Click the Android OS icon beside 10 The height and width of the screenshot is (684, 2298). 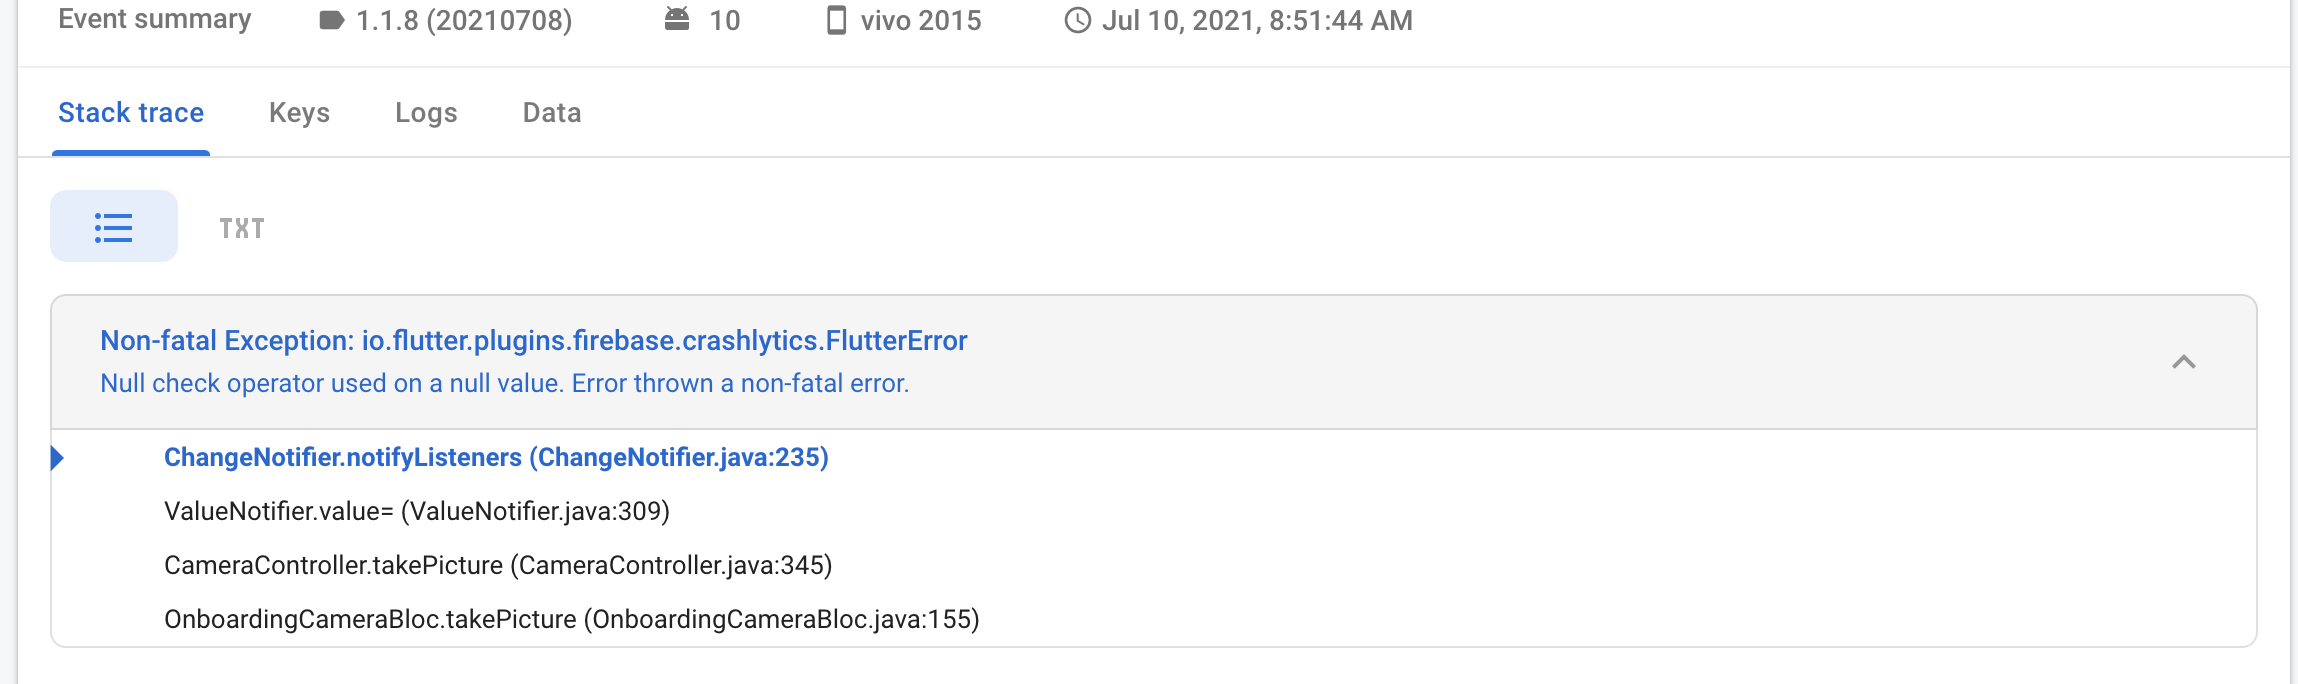[x=677, y=19]
